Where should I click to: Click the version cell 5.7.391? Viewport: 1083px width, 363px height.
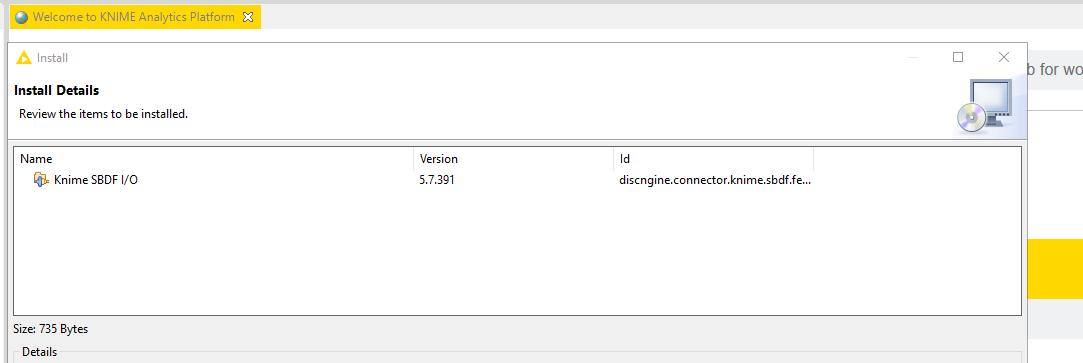(x=437, y=180)
